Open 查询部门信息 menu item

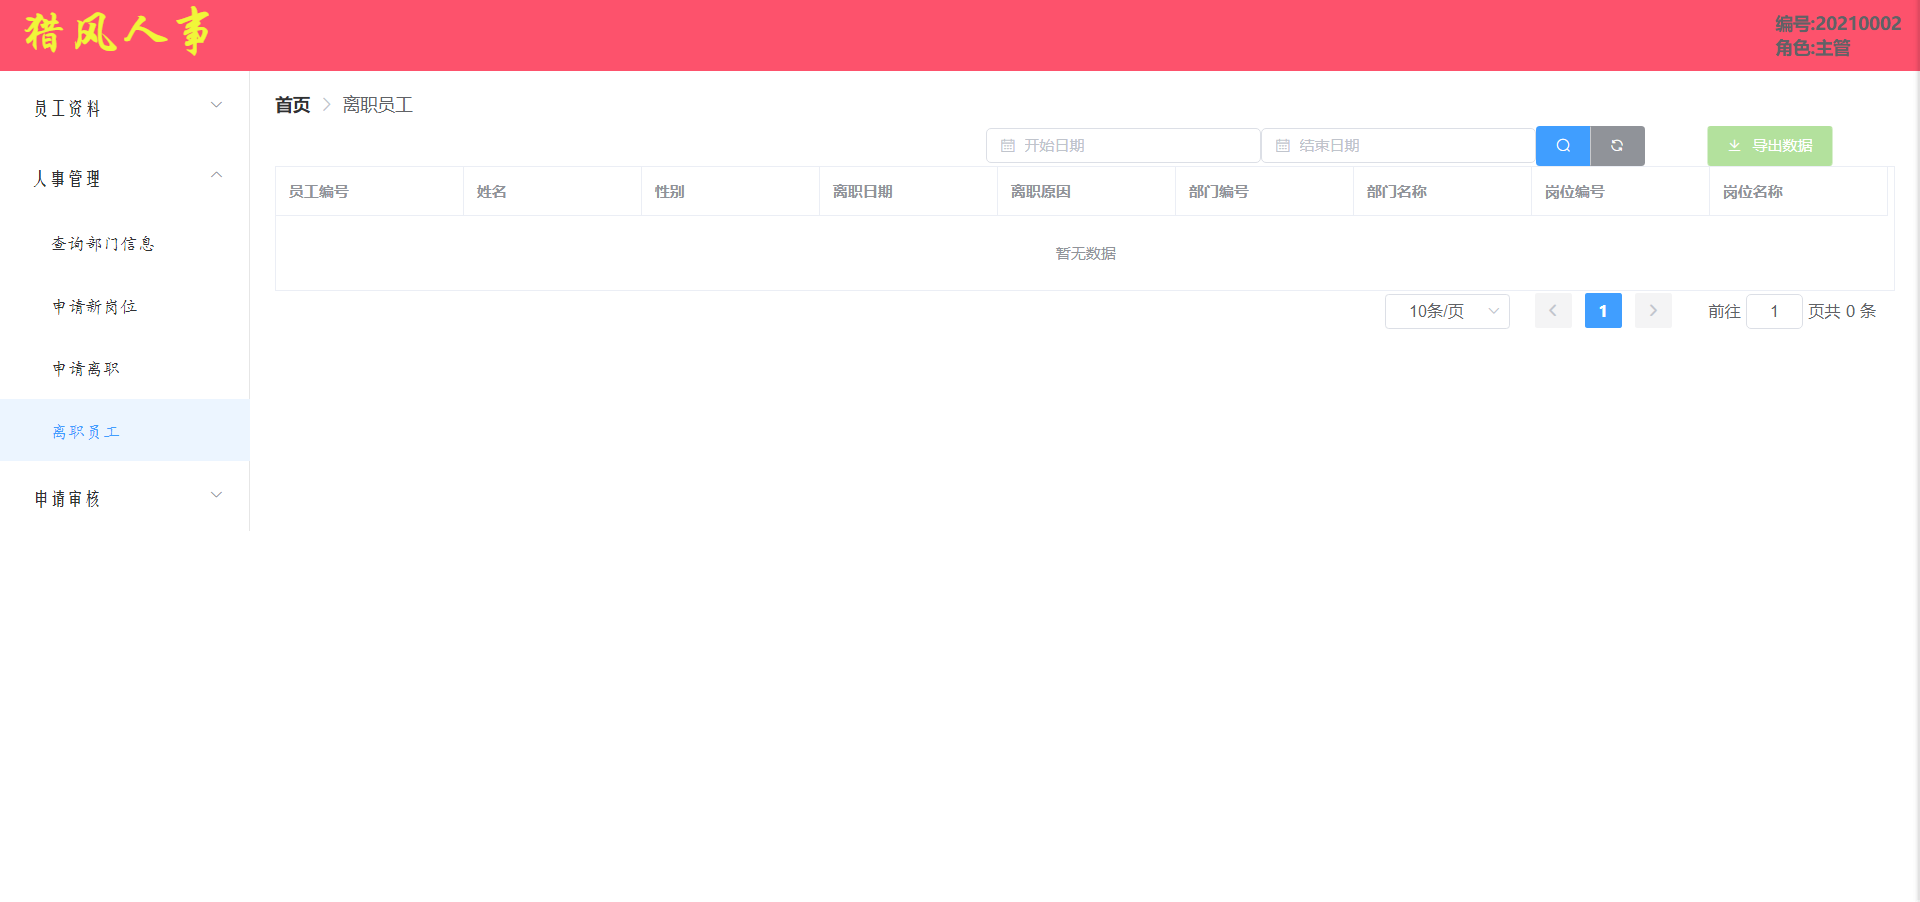pyautogui.click(x=125, y=243)
